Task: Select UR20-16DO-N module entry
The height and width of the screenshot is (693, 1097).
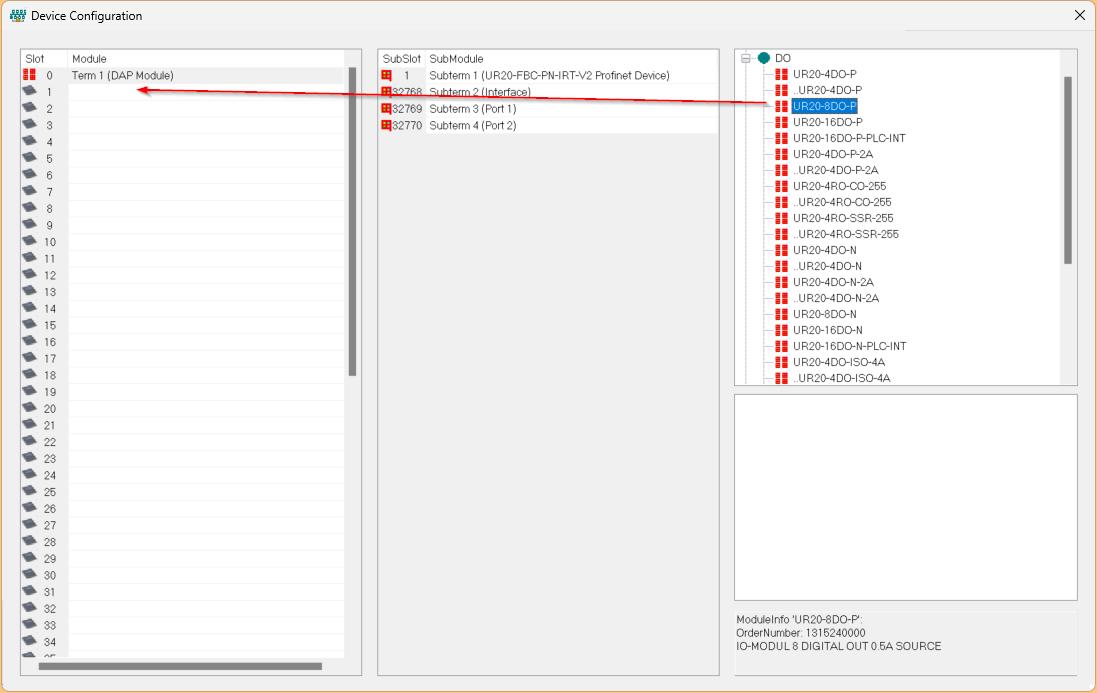Action: pyautogui.click(x=828, y=330)
